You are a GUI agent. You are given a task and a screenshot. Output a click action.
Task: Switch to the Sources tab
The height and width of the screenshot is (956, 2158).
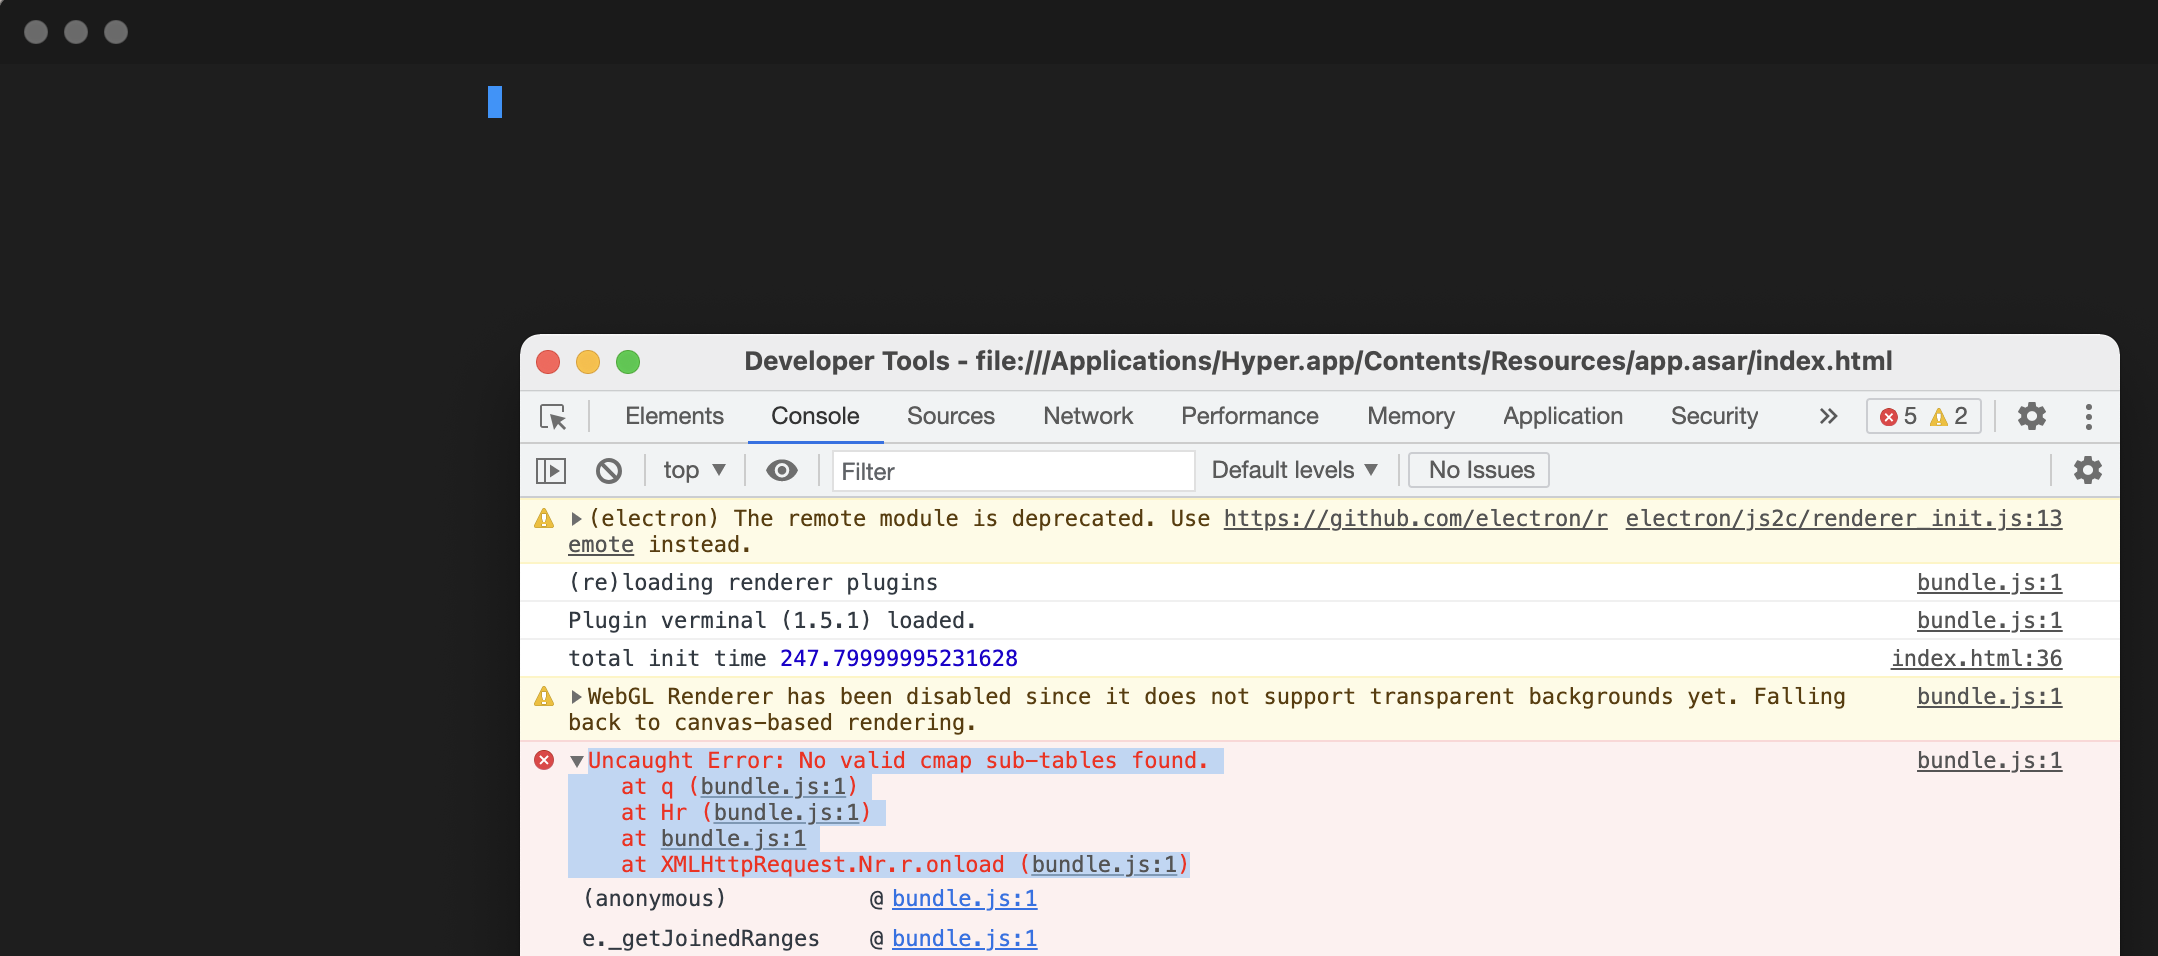(950, 416)
